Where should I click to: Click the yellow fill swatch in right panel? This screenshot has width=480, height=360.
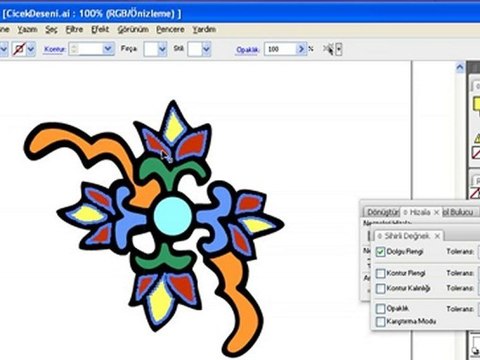tap(477, 104)
